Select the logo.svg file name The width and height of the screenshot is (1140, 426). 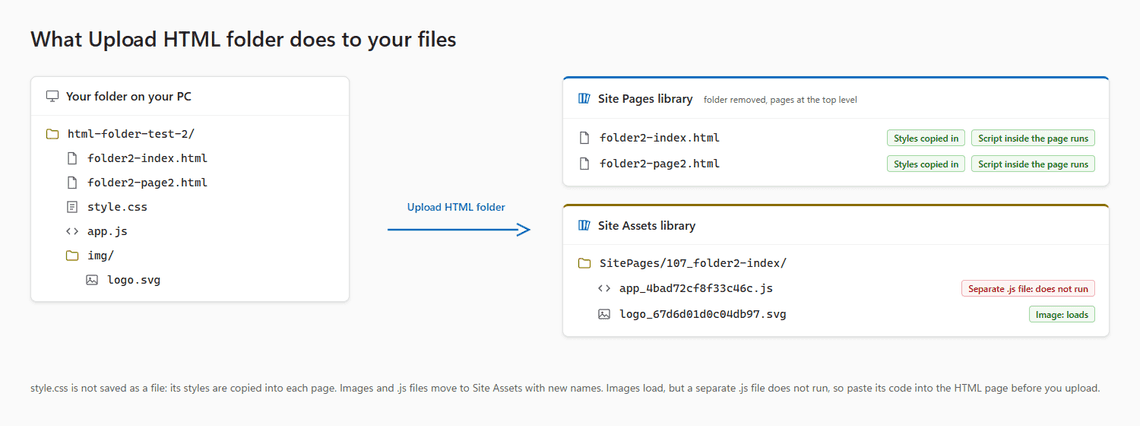point(134,279)
